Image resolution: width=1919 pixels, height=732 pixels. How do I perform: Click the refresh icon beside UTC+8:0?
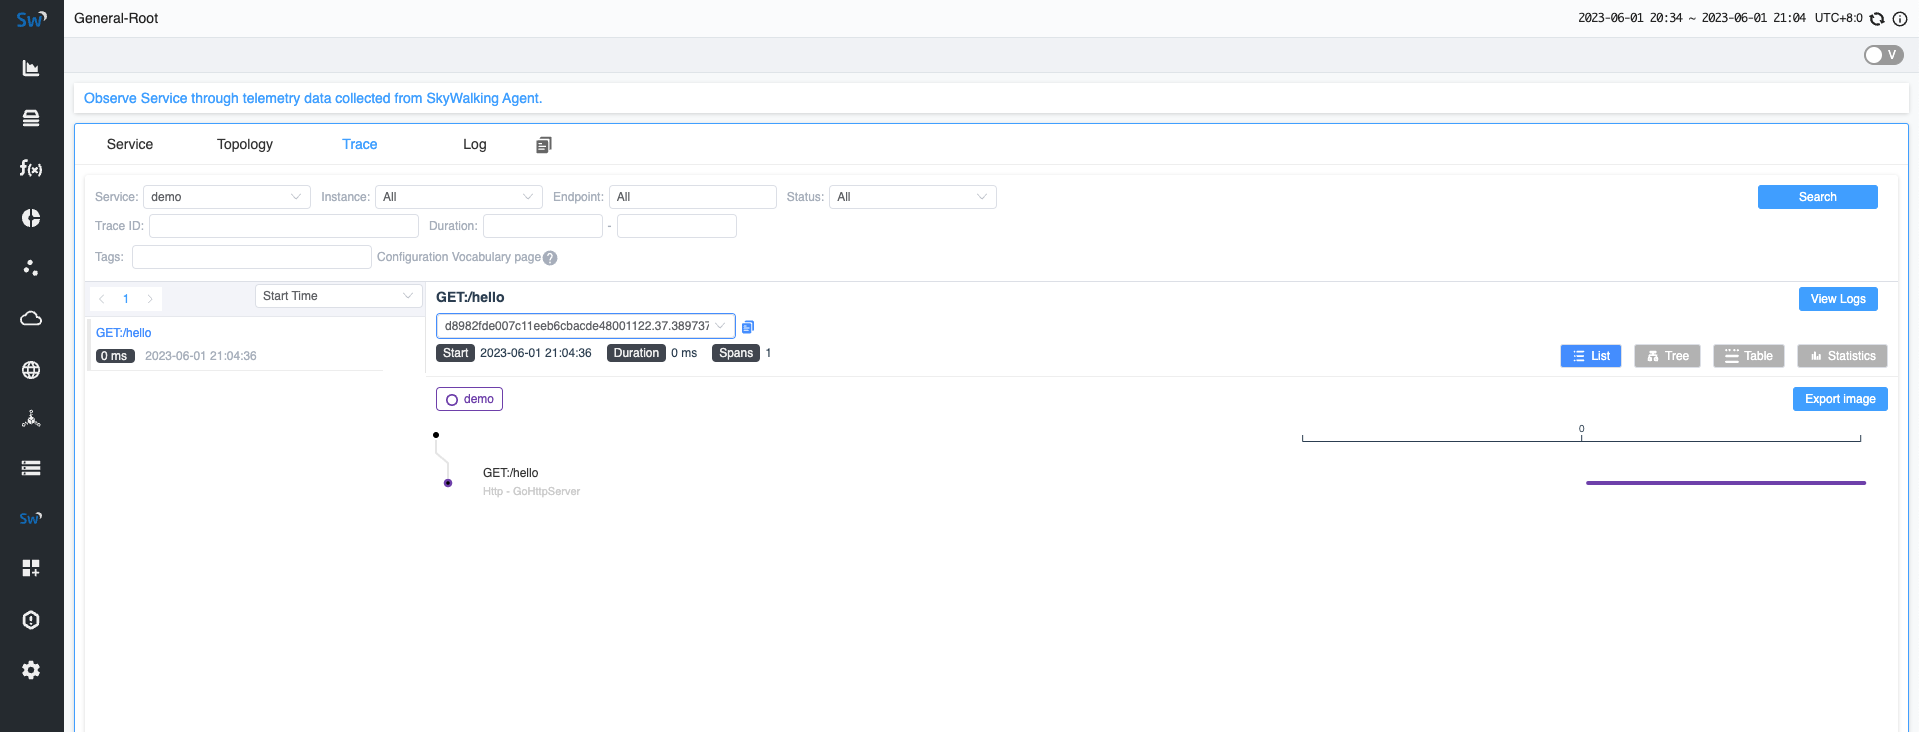(x=1877, y=19)
